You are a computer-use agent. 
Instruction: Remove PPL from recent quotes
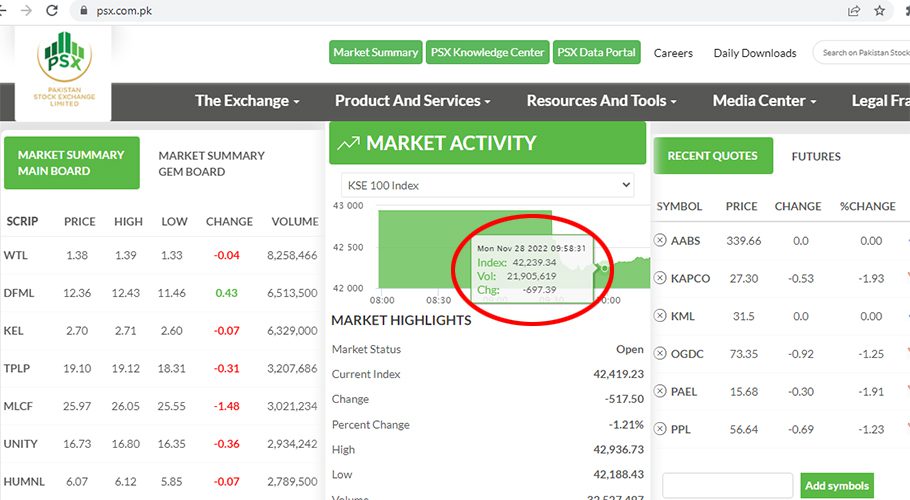(660, 429)
